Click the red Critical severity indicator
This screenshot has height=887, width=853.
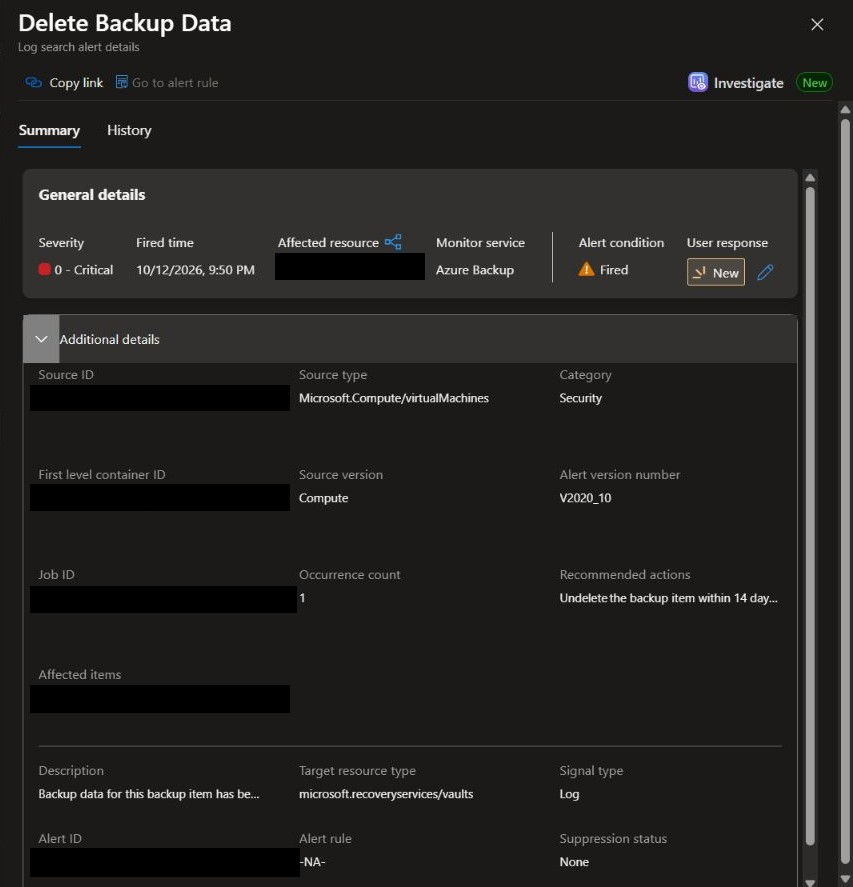pyautogui.click(x=44, y=269)
